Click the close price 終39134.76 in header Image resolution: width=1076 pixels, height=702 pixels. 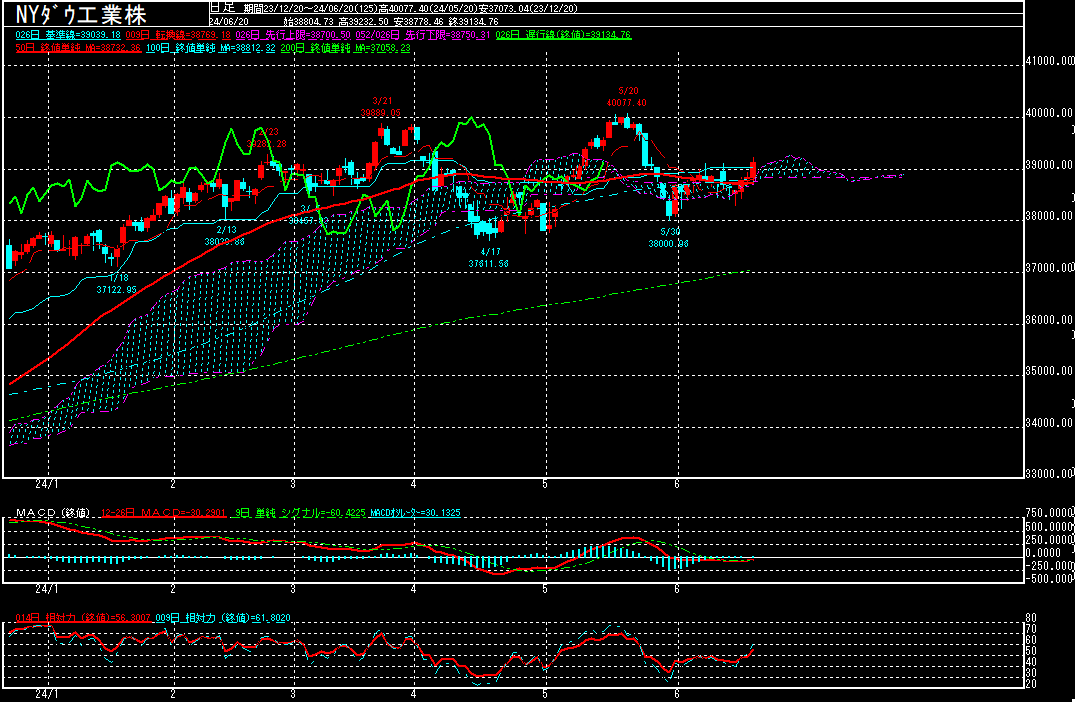(473, 22)
